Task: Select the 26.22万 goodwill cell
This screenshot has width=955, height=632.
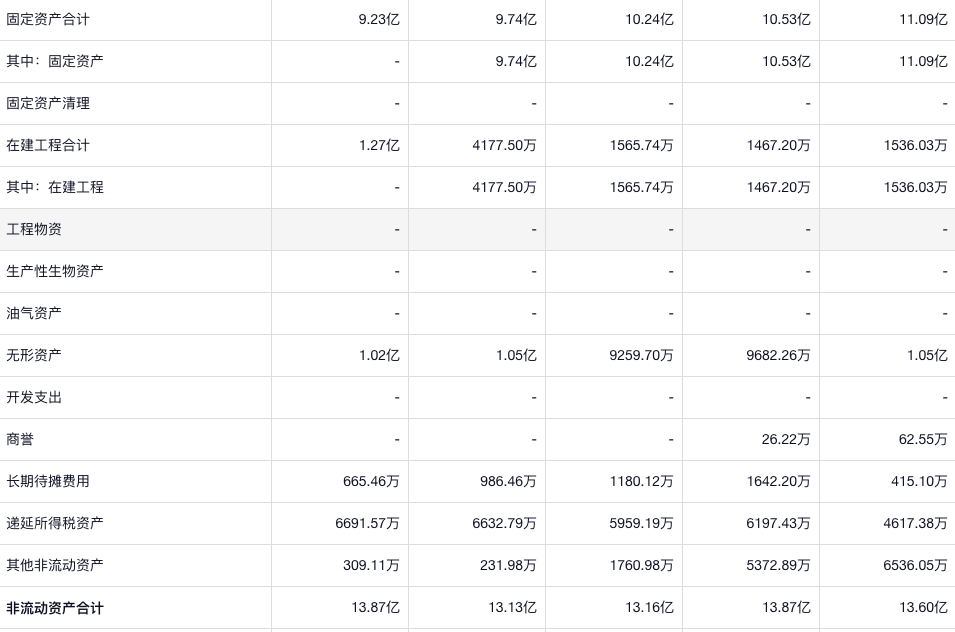Action: pyautogui.click(x=785, y=439)
